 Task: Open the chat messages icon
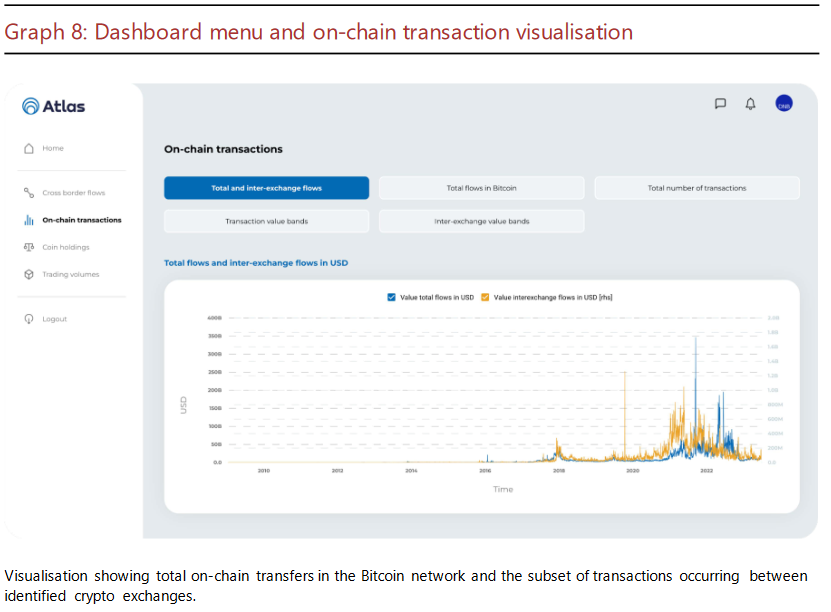click(720, 104)
